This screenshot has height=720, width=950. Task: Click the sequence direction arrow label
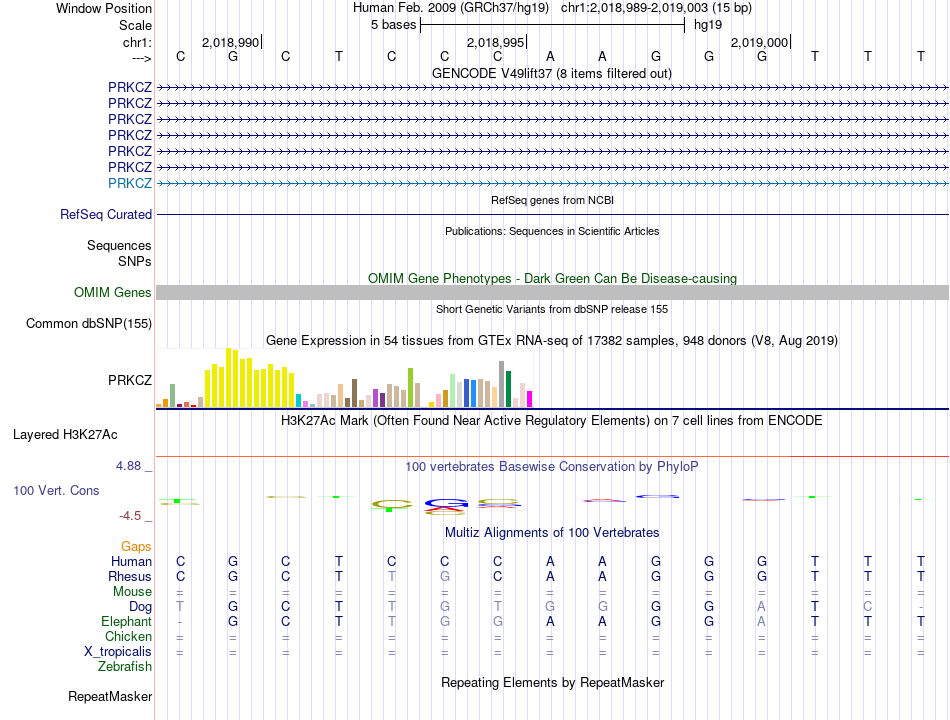141,58
